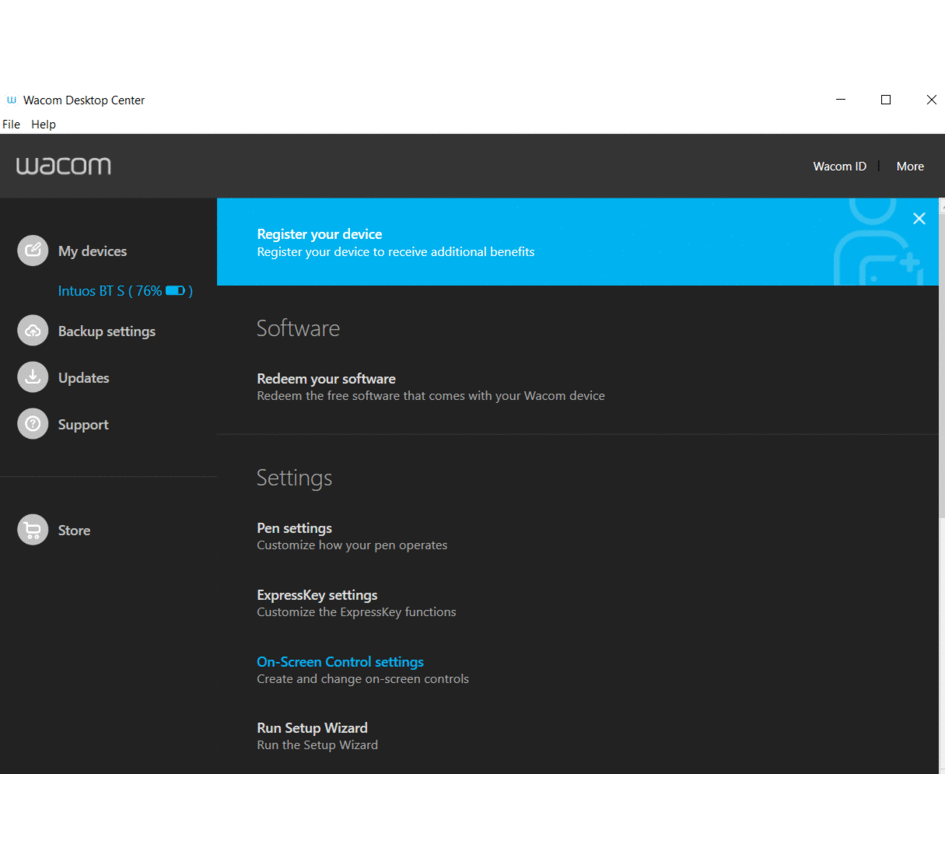Select the Intuos BT S device entry
This screenshot has height=863, width=945.
(125, 290)
